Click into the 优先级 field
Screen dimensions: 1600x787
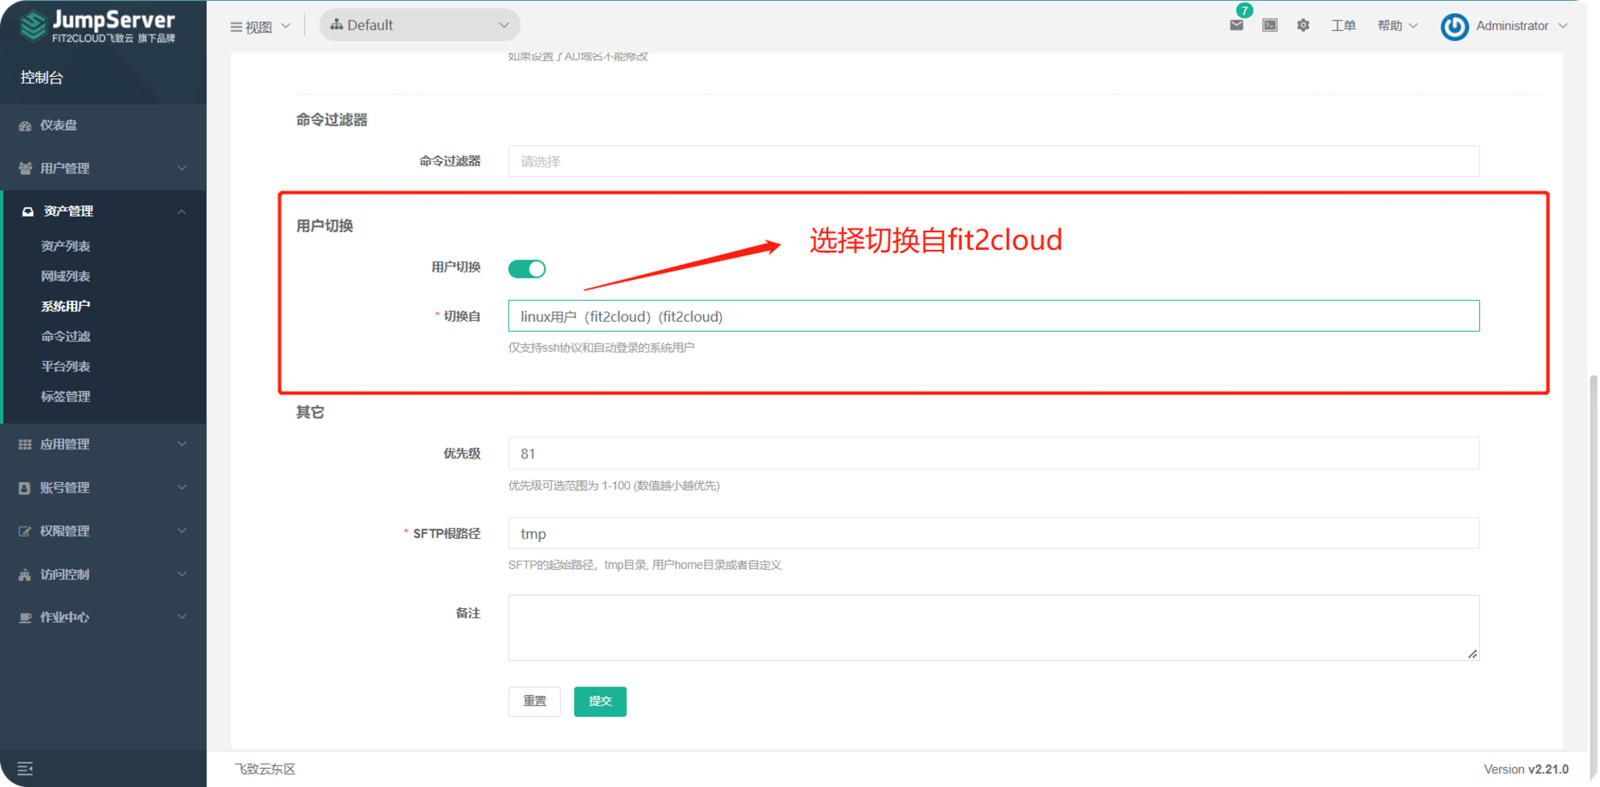tap(993, 453)
